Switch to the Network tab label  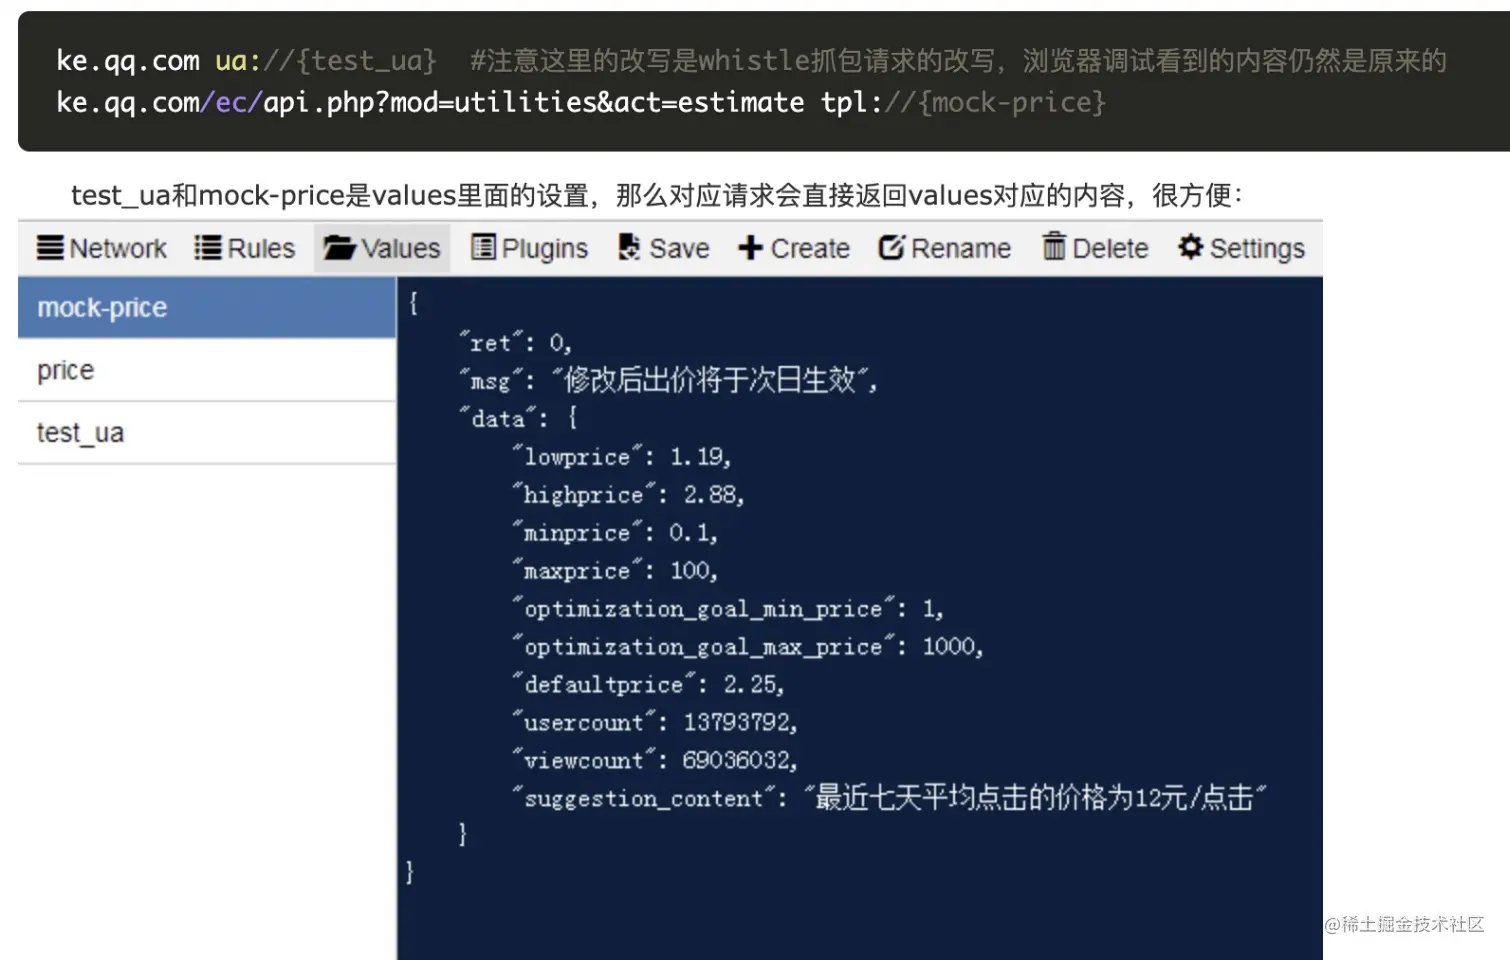pos(118,248)
